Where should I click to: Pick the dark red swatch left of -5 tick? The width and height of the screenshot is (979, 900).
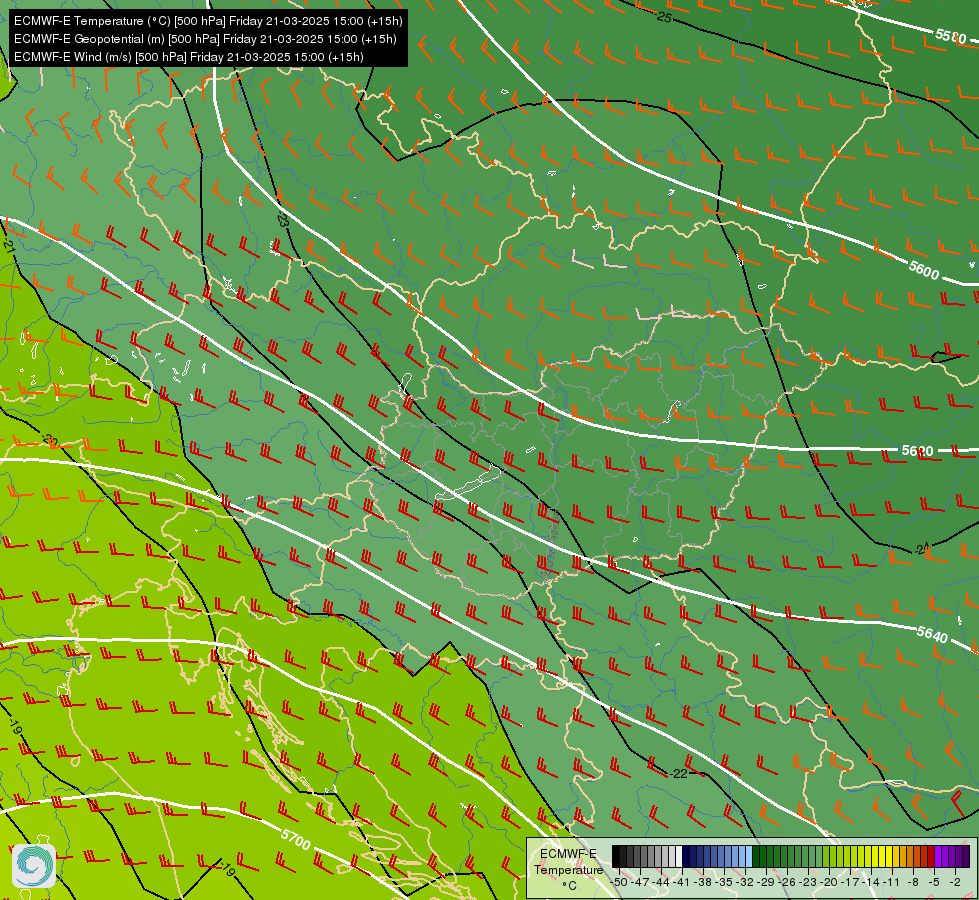pyautogui.click(x=932, y=856)
